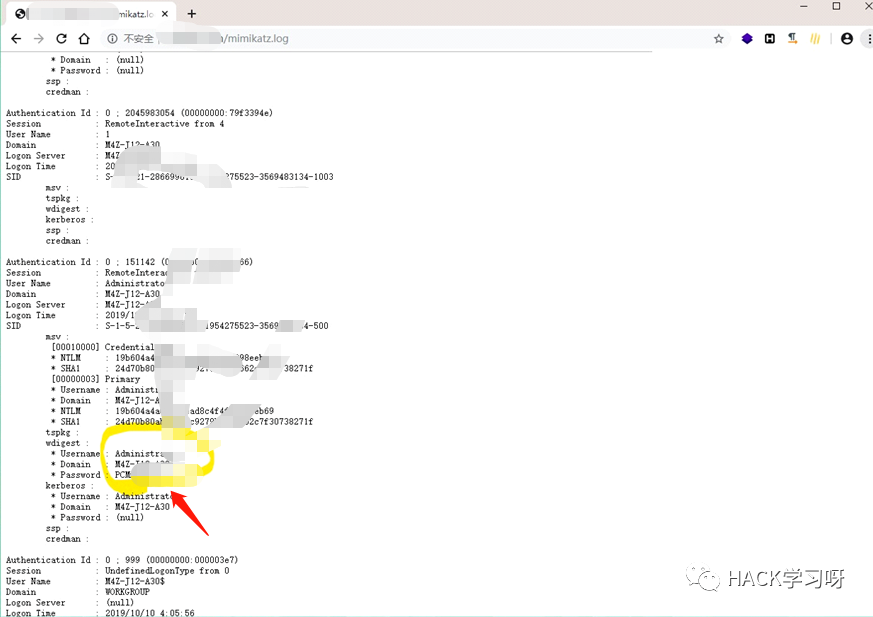873x617 pixels.
Task: Open the Chrome three-dot menu
Action: [869, 38]
